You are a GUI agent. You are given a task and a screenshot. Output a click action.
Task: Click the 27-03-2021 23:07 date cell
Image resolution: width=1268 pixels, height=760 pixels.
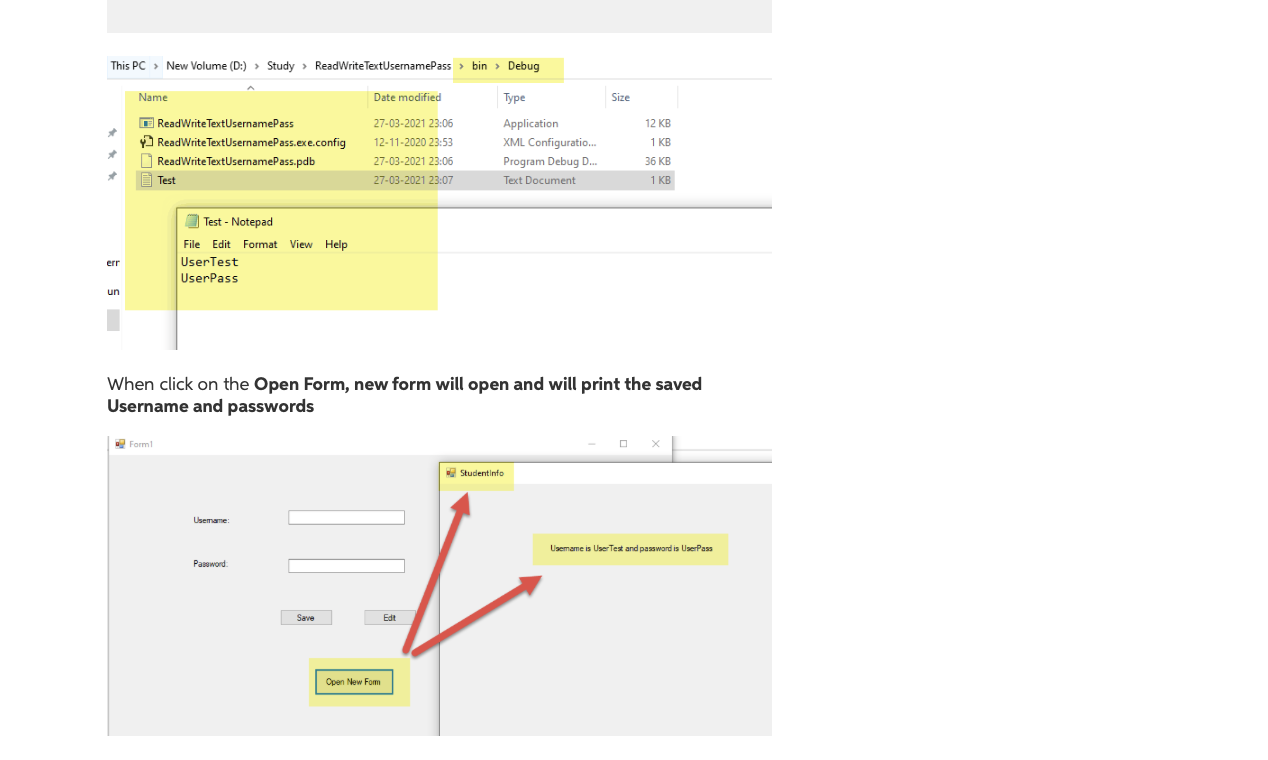click(x=413, y=180)
